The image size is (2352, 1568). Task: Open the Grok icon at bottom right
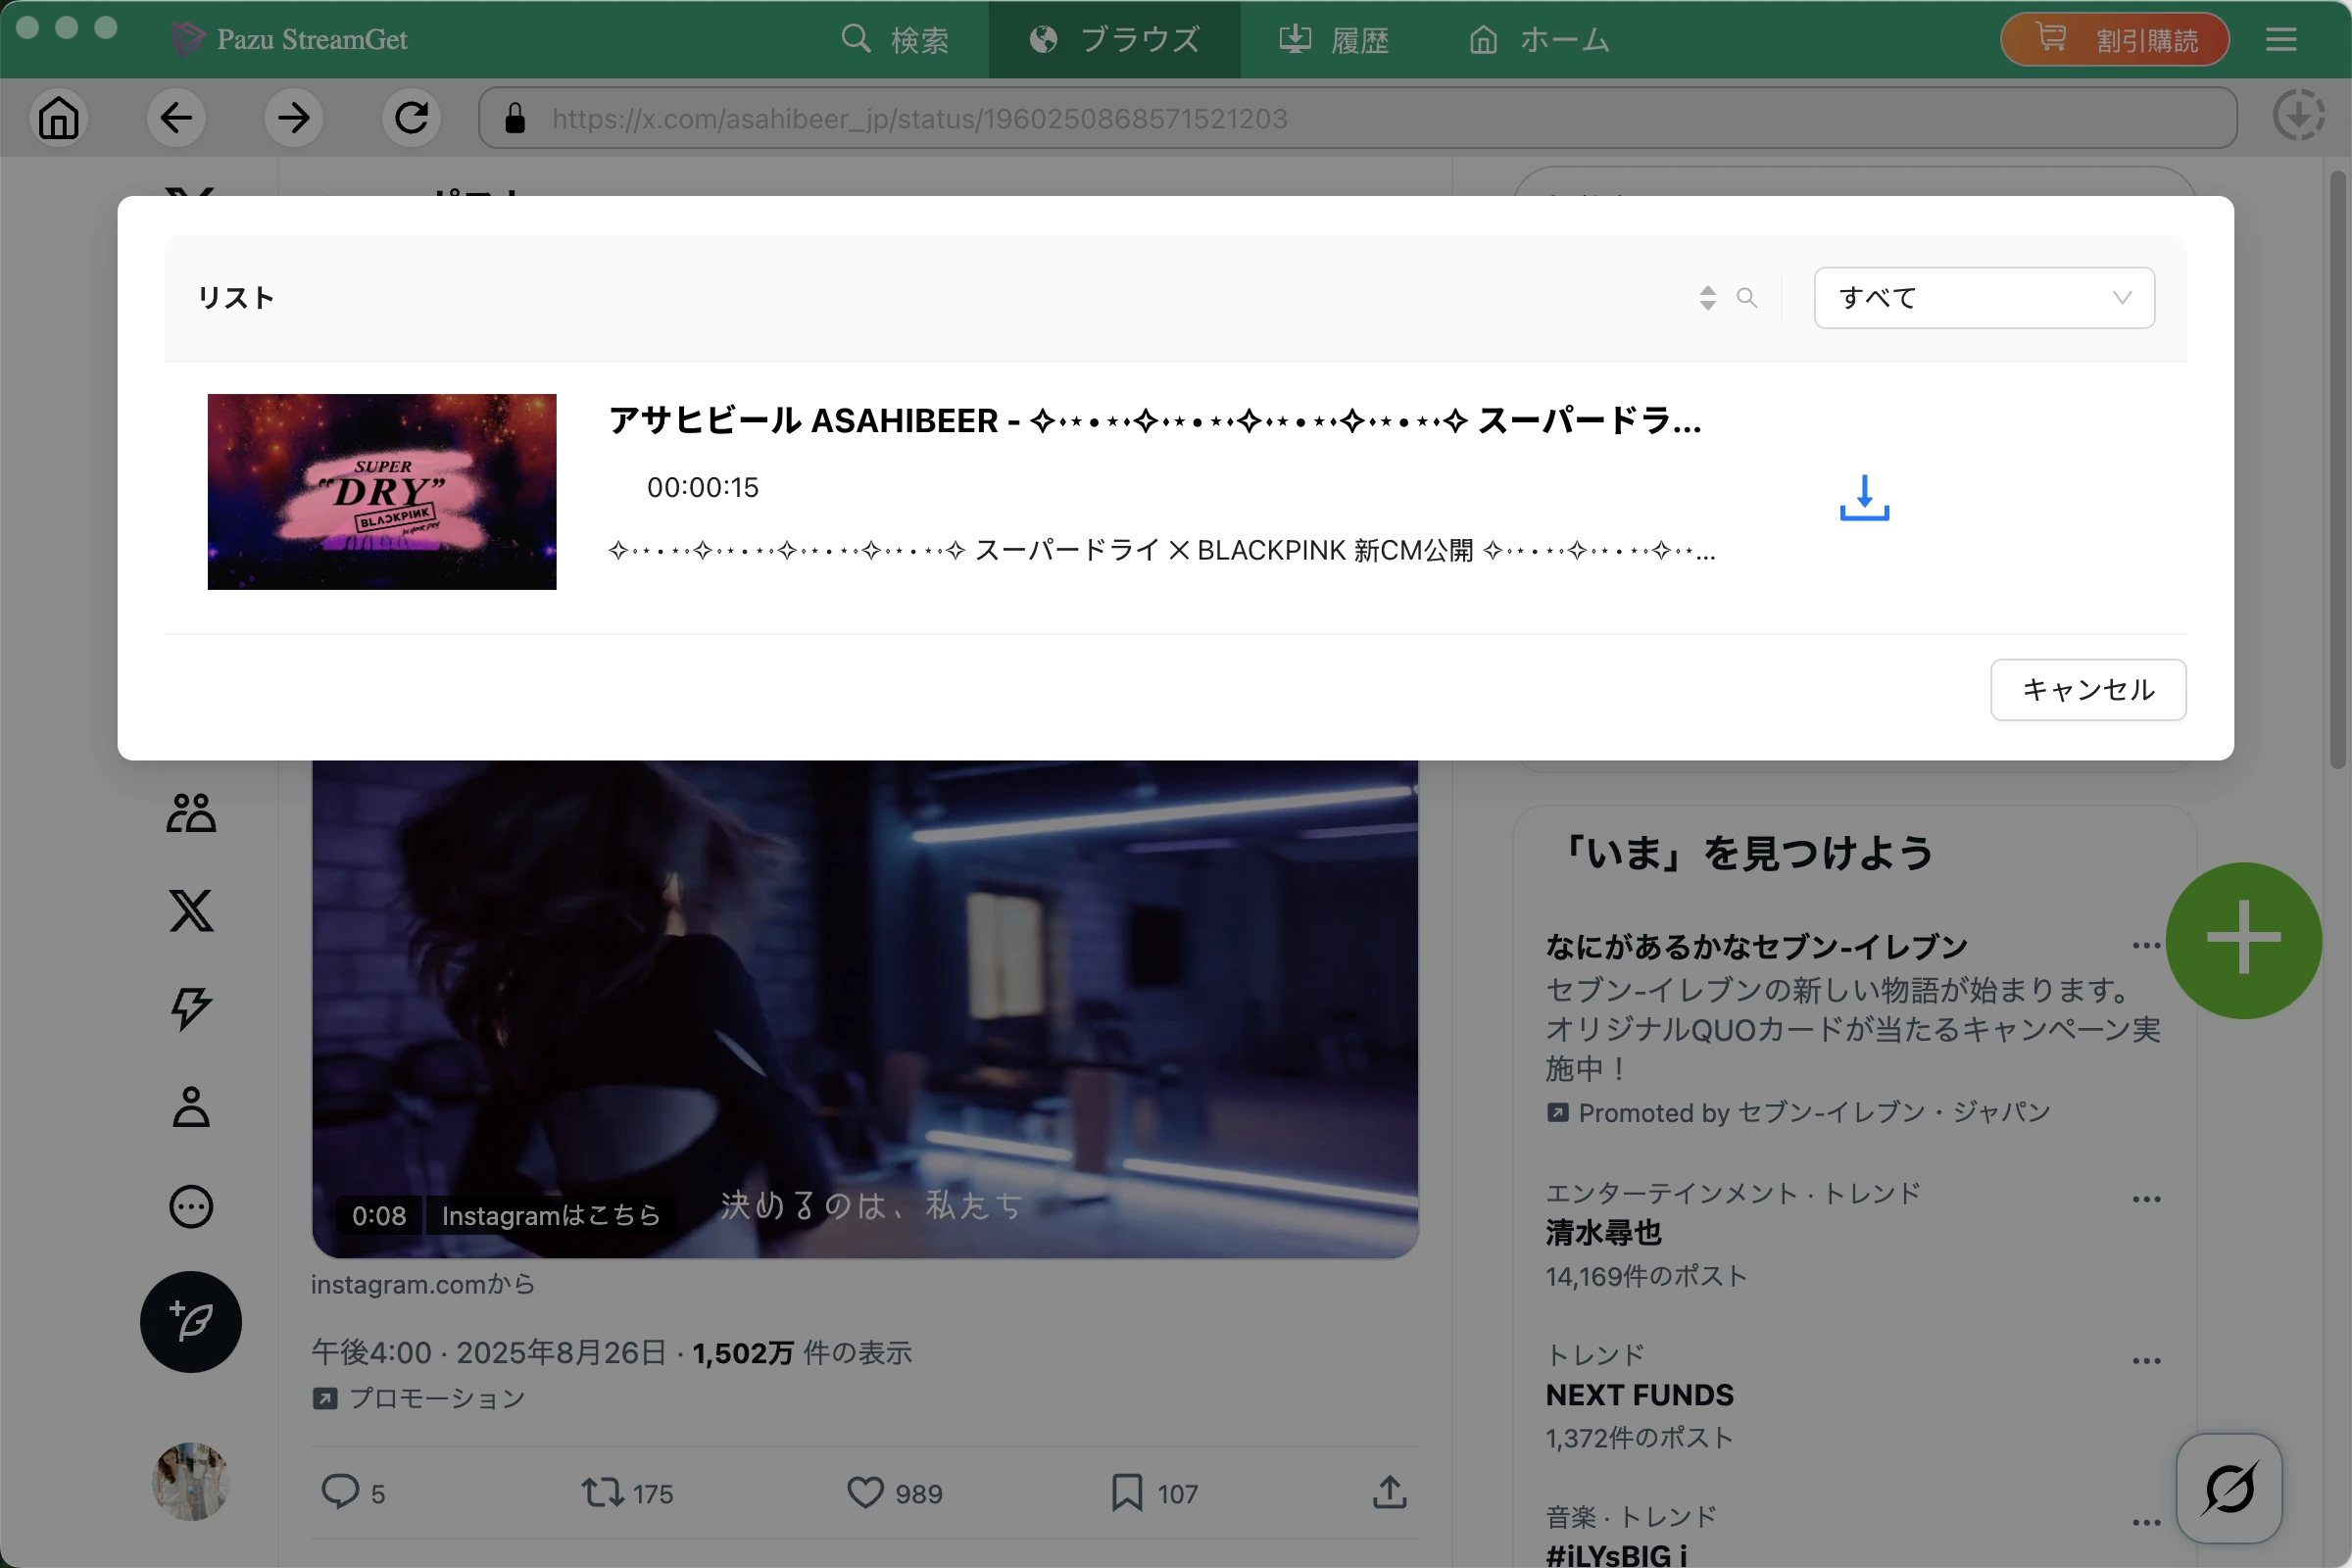(x=2230, y=1489)
